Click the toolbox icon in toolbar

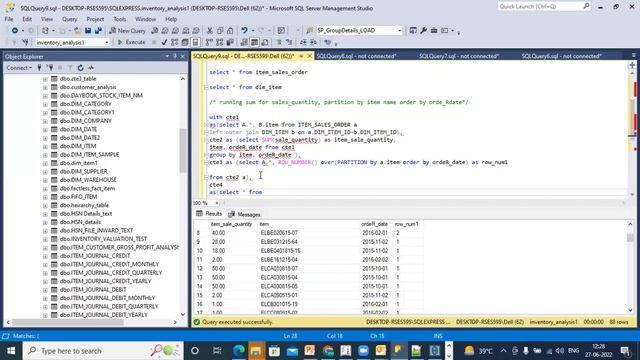[x=434, y=31]
